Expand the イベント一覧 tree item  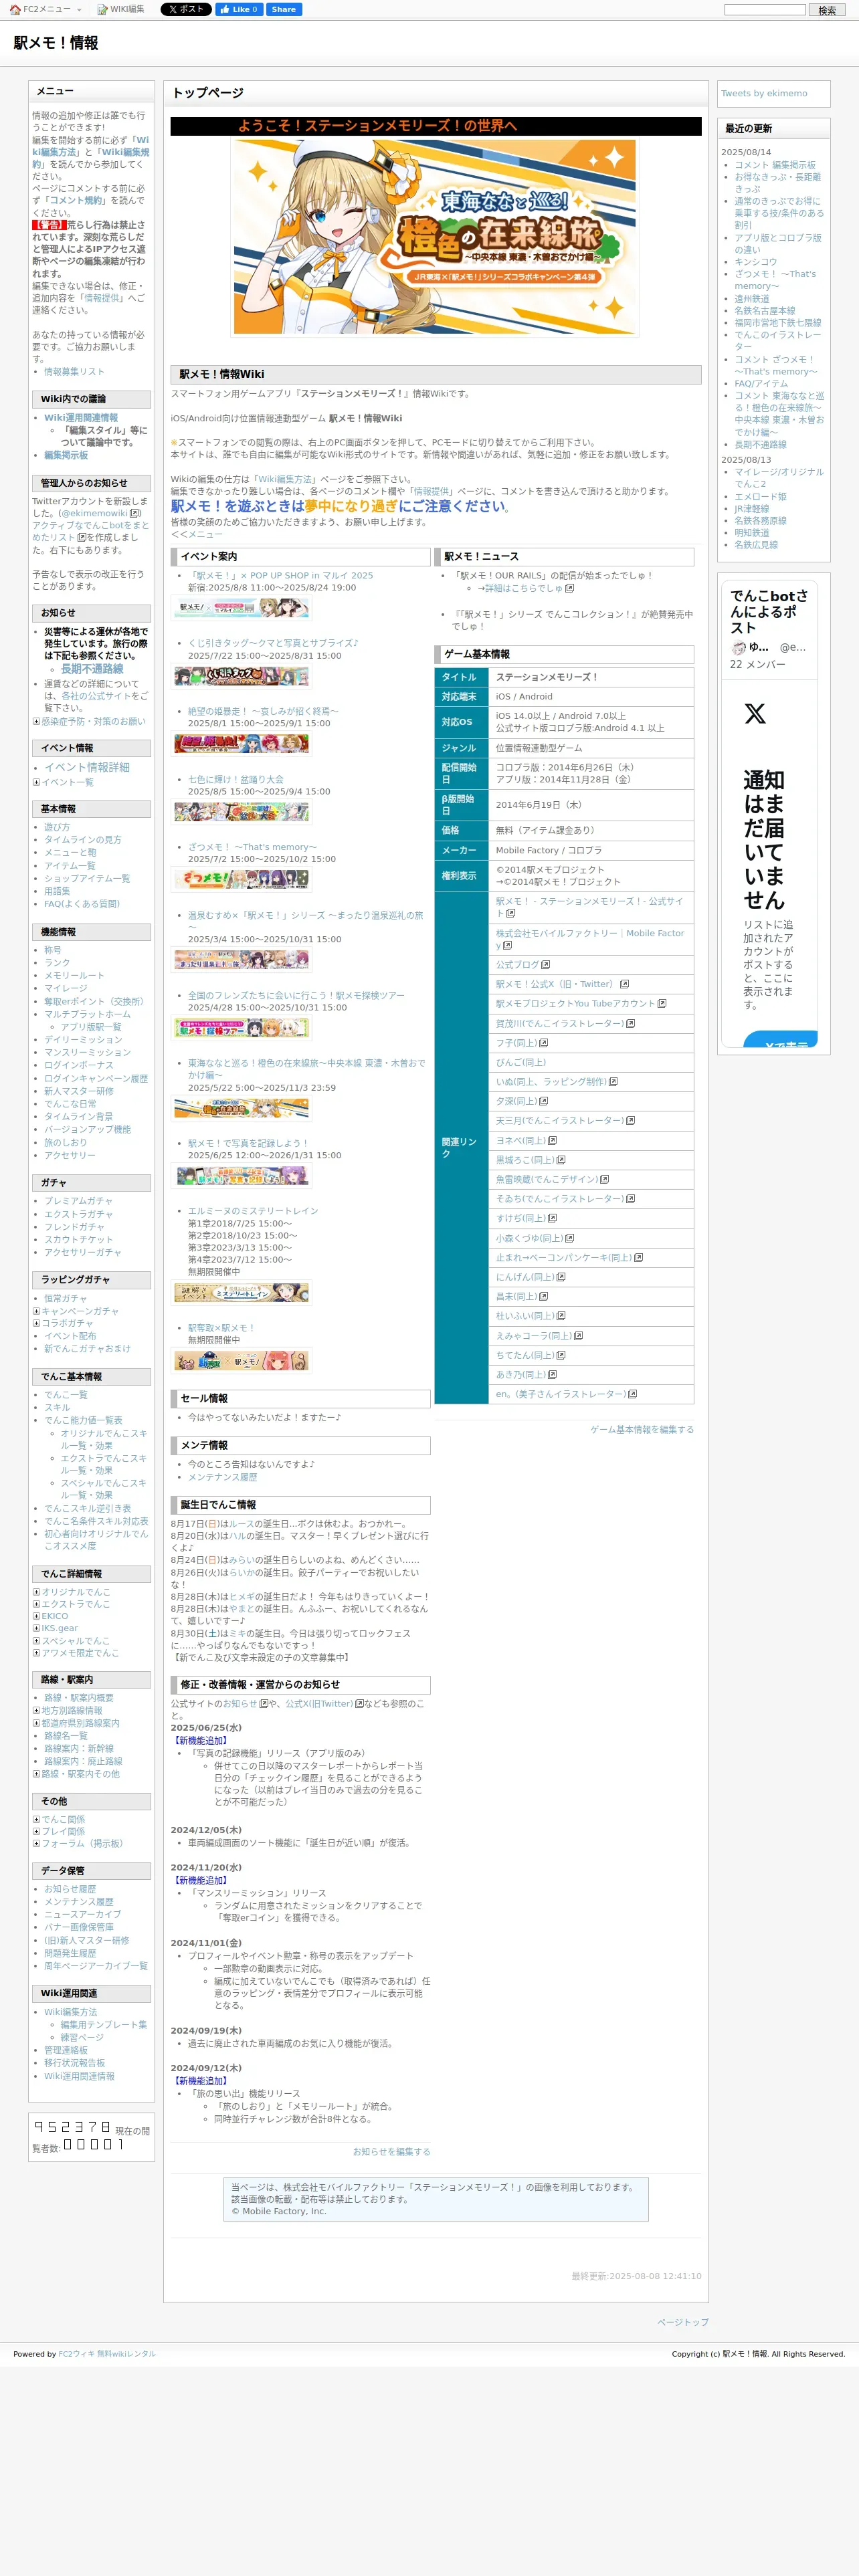click(x=36, y=782)
